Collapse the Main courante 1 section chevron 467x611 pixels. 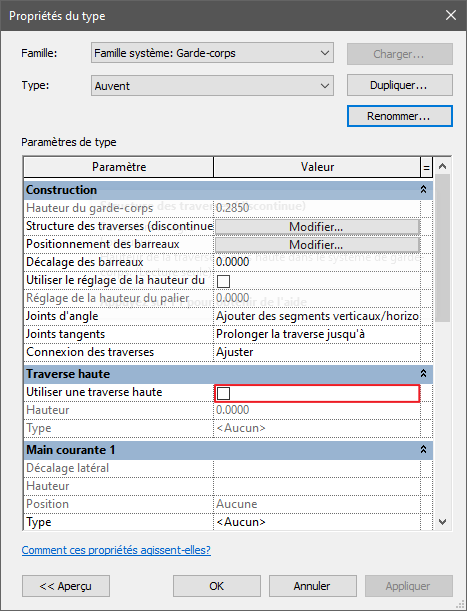423,450
